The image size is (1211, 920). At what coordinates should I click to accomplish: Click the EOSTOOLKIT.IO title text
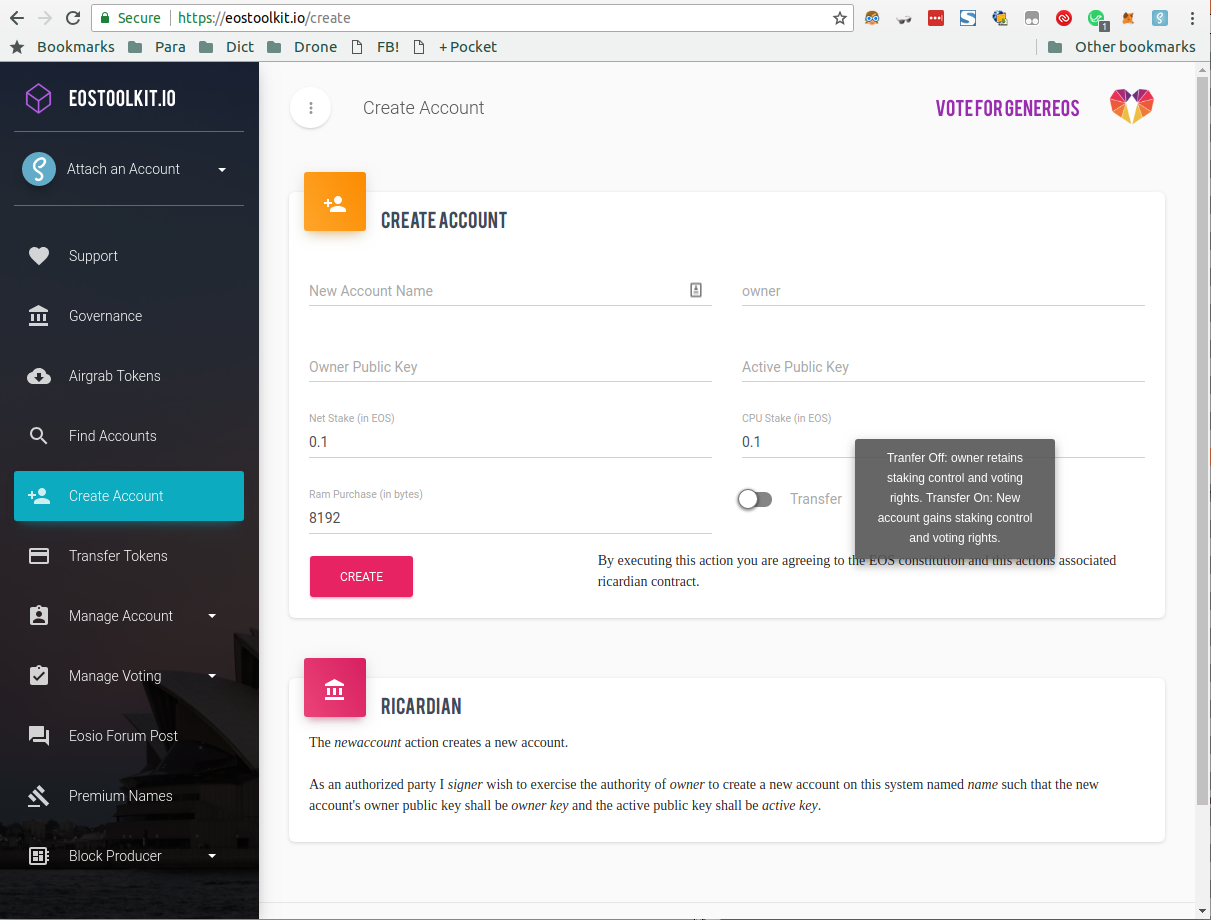tap(122, 98)
